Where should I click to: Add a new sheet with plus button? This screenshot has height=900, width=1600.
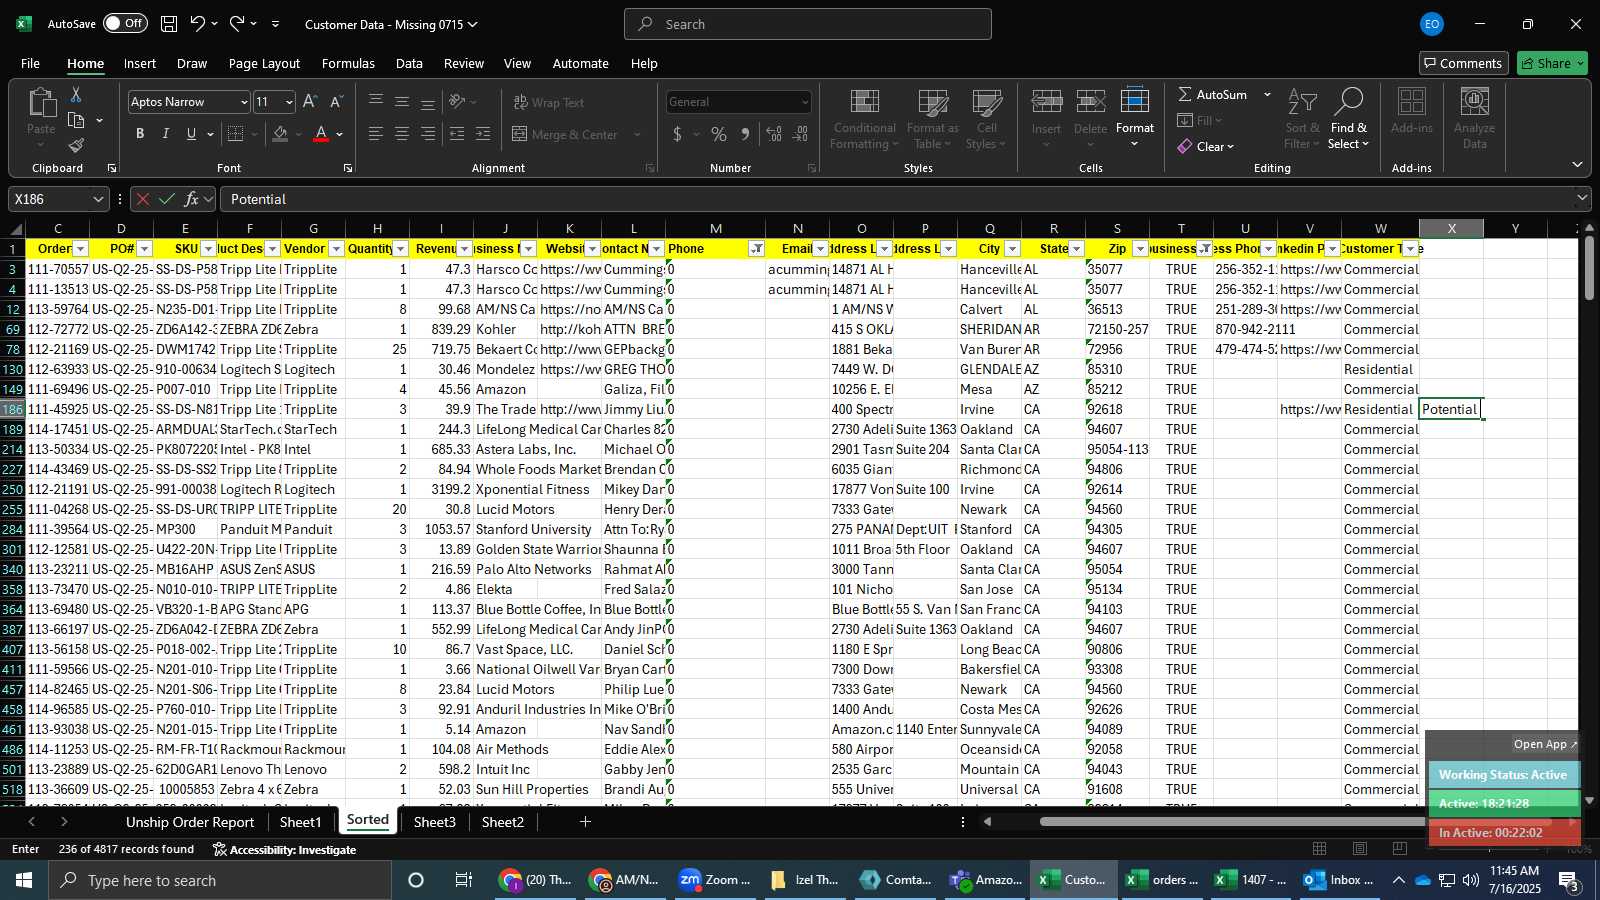click(585, 822)
